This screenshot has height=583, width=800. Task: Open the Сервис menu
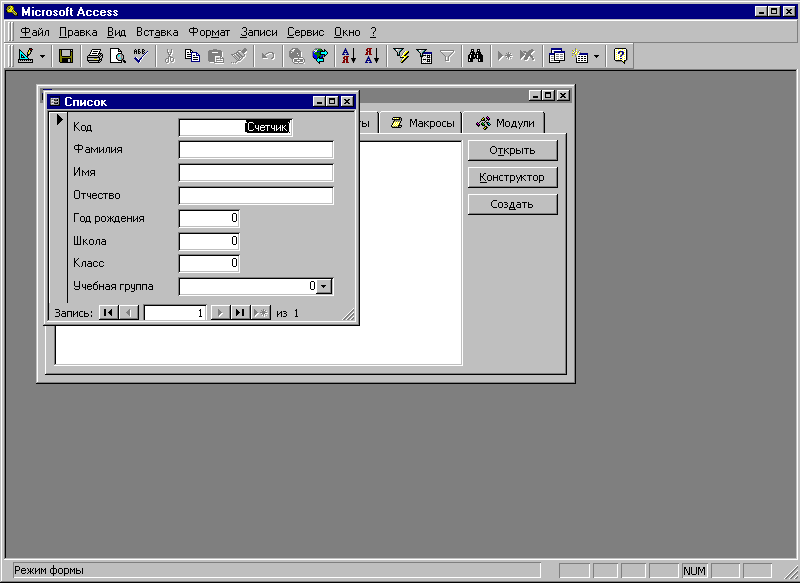click(306, 32)
